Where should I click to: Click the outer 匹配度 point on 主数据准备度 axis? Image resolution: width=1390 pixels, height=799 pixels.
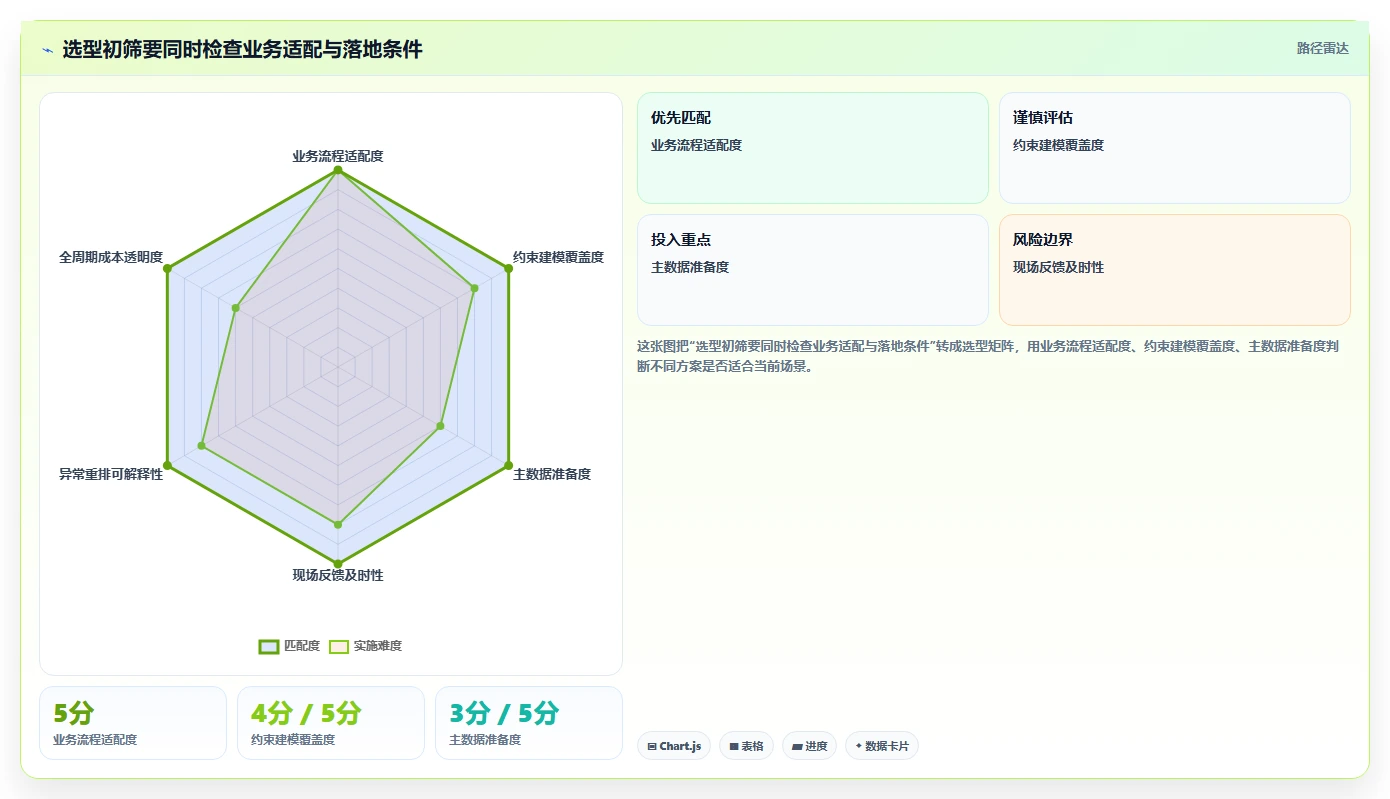(508, 465)
